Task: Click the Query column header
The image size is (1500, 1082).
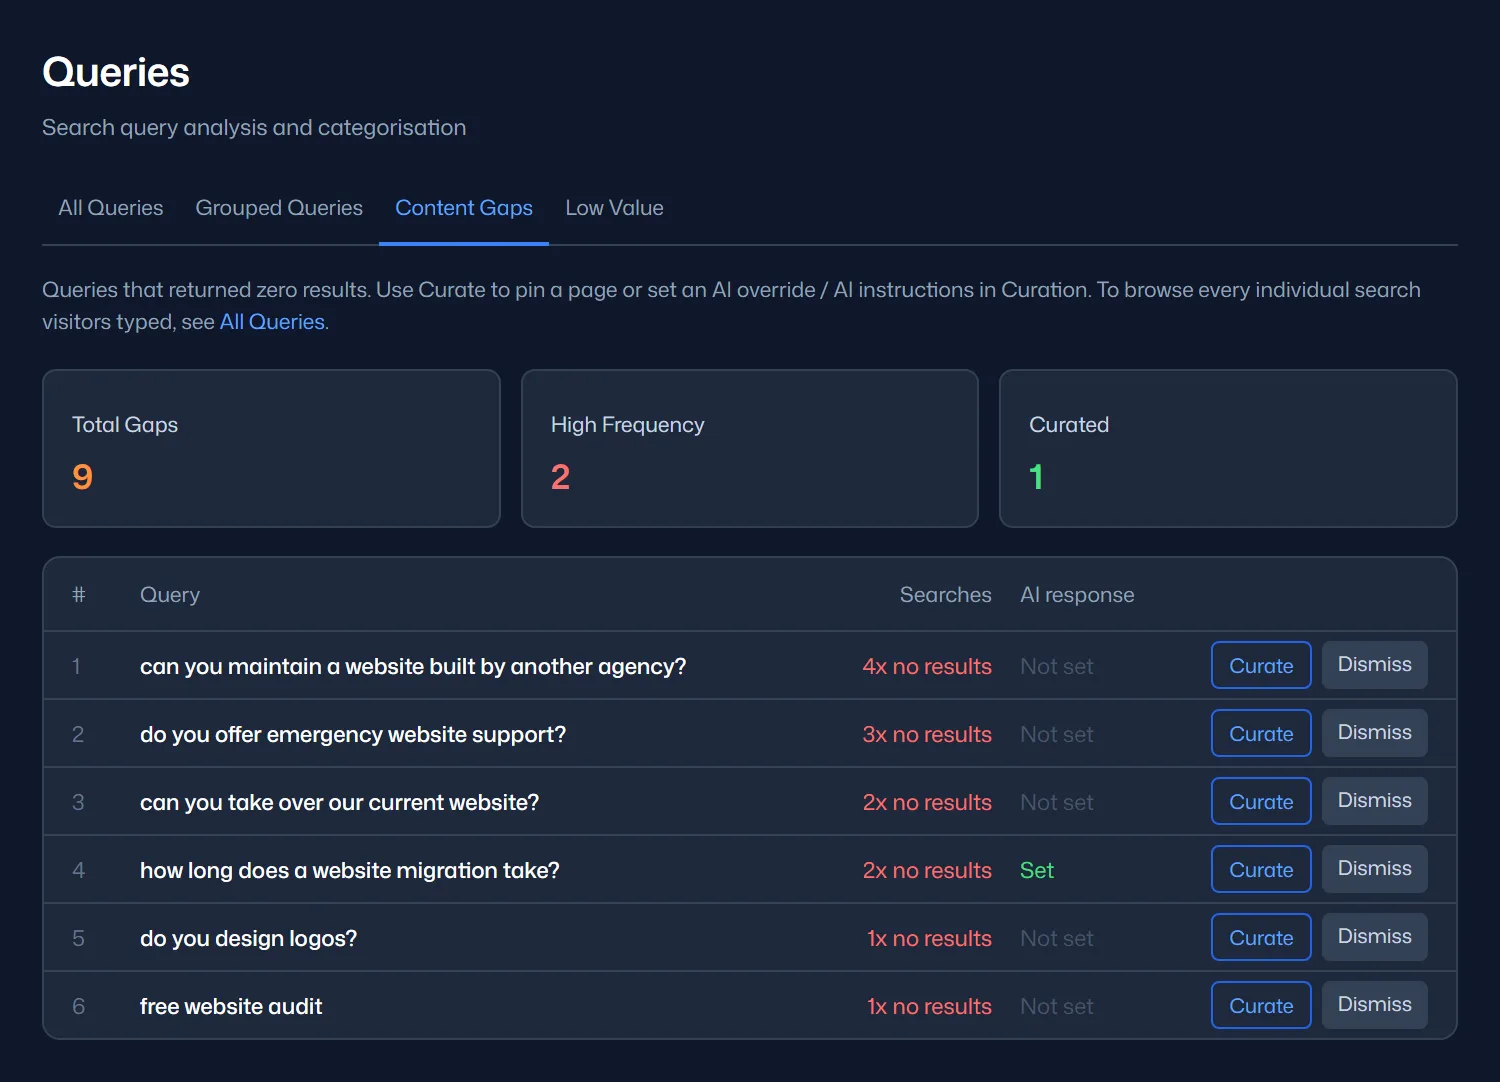Action: [x=170, y=595]
